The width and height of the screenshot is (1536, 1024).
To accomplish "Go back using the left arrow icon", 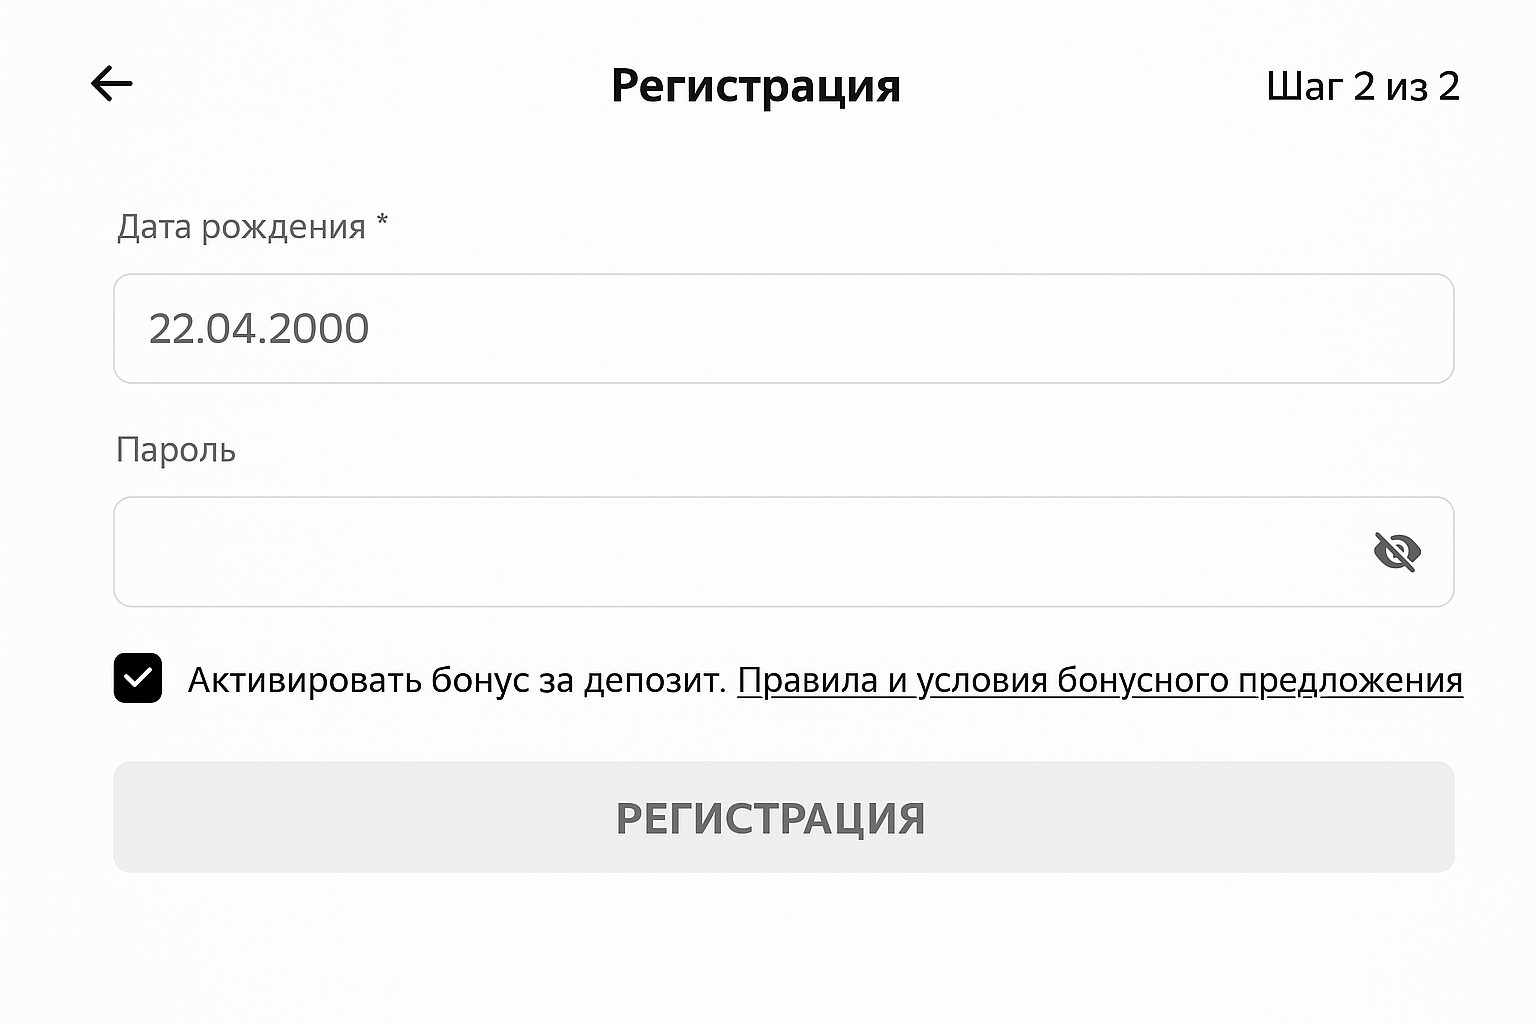I will (111, 84).
